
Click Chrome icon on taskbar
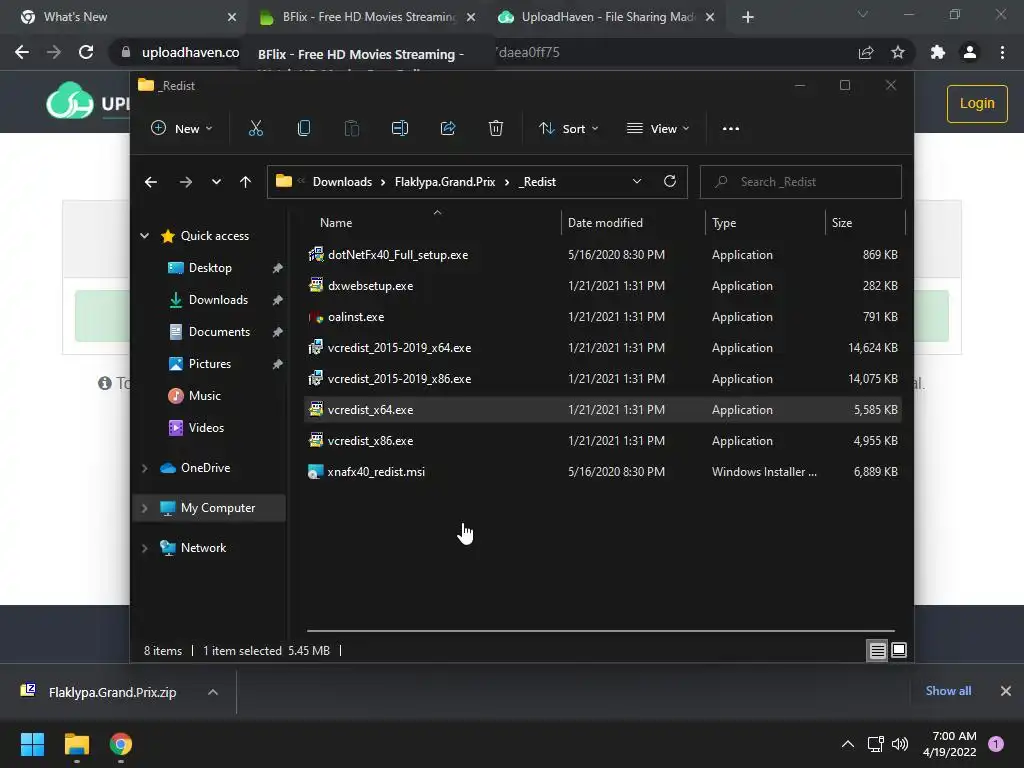click(121, 744)
